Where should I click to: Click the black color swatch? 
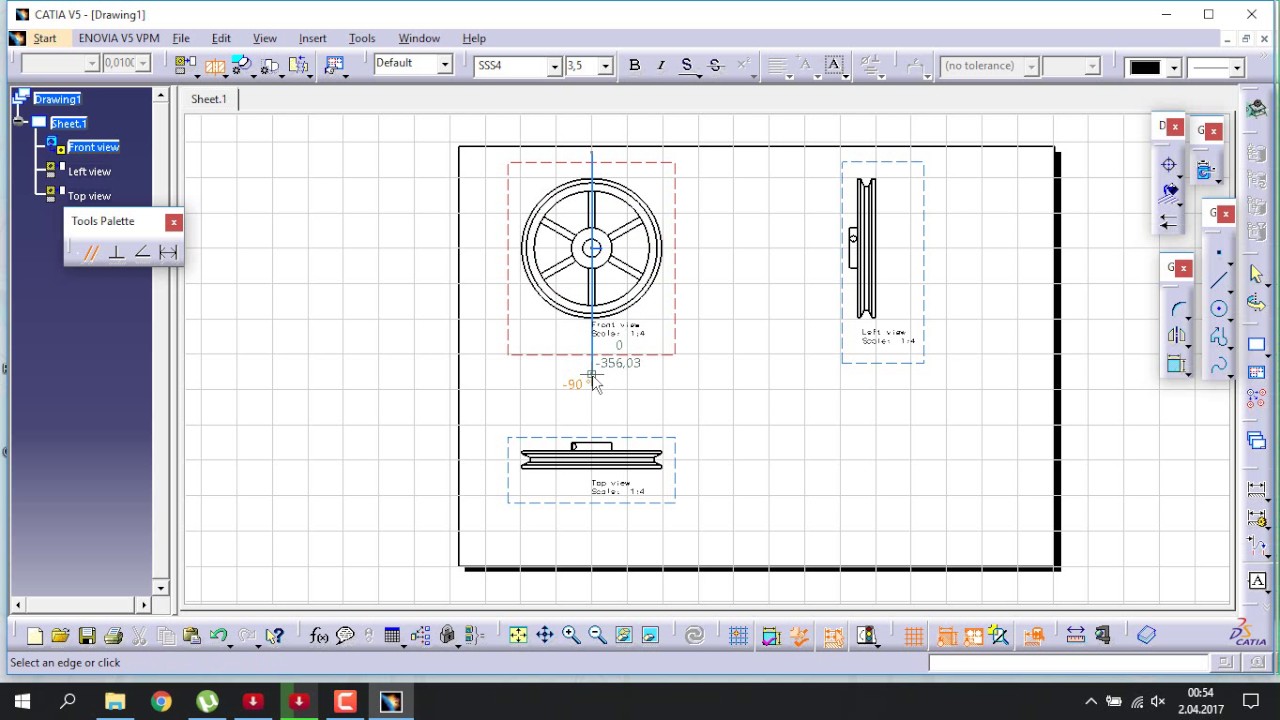tap(1145, 68)
